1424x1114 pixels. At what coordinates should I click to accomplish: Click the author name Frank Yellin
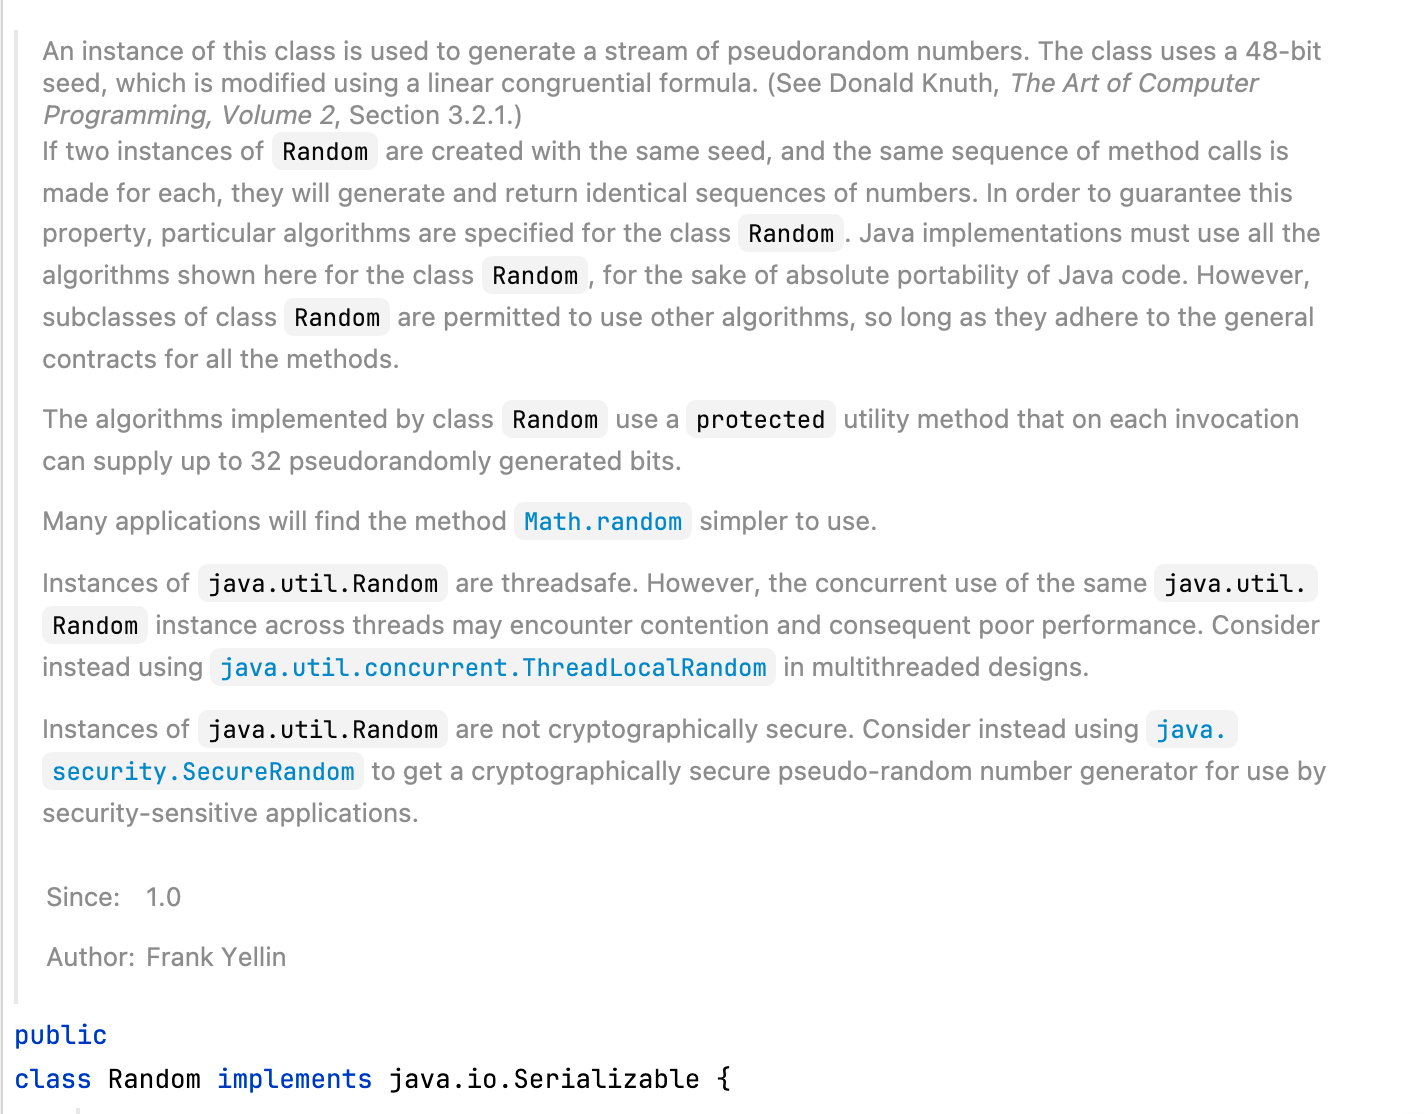pos(216,957)
